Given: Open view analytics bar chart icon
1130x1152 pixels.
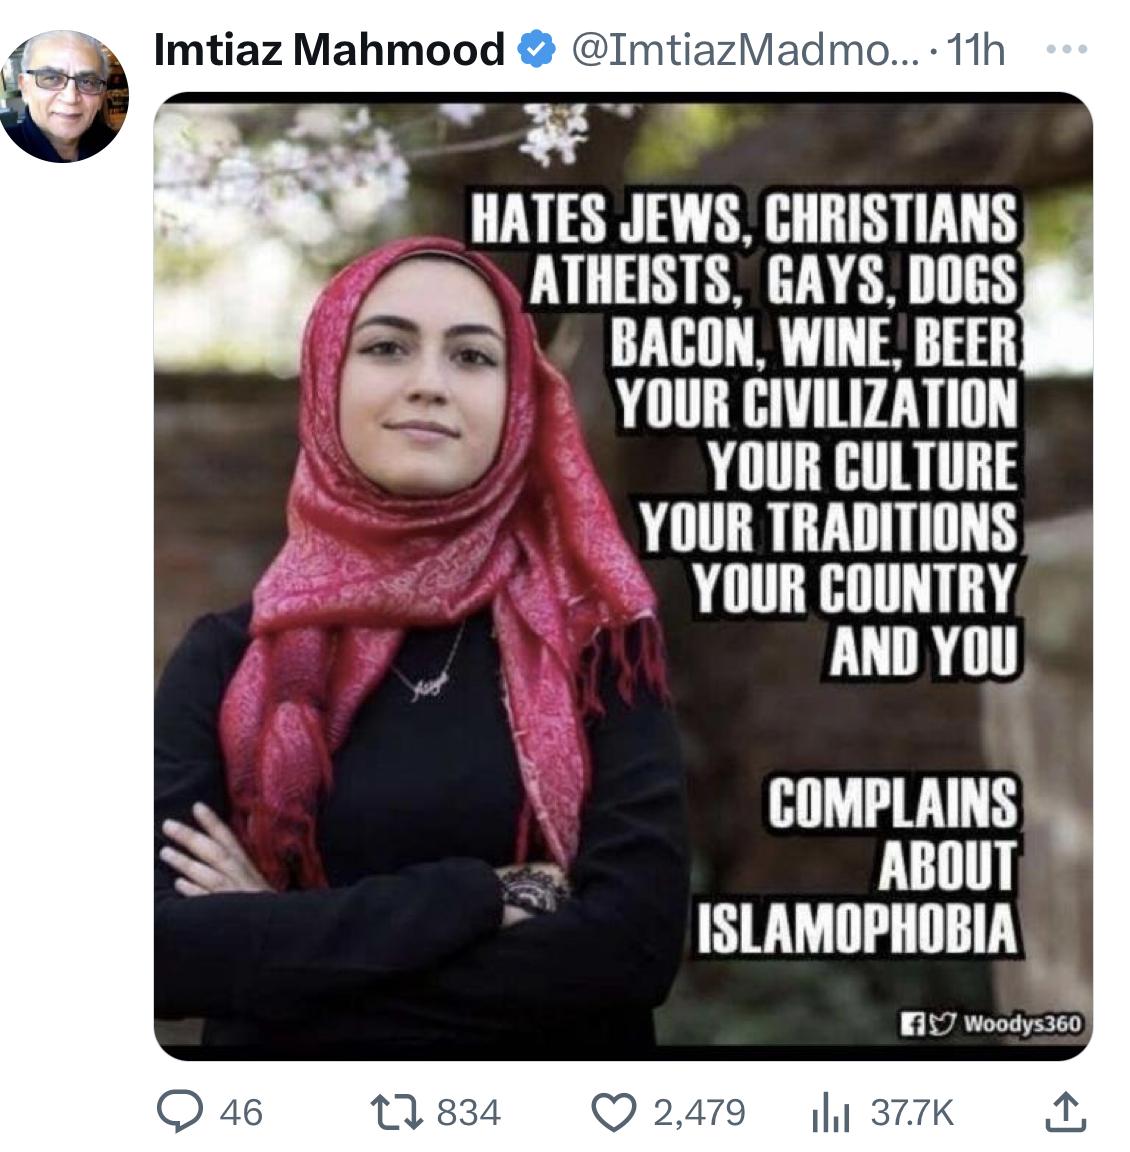Looking at the screenshot, I should coord(831,1112).
